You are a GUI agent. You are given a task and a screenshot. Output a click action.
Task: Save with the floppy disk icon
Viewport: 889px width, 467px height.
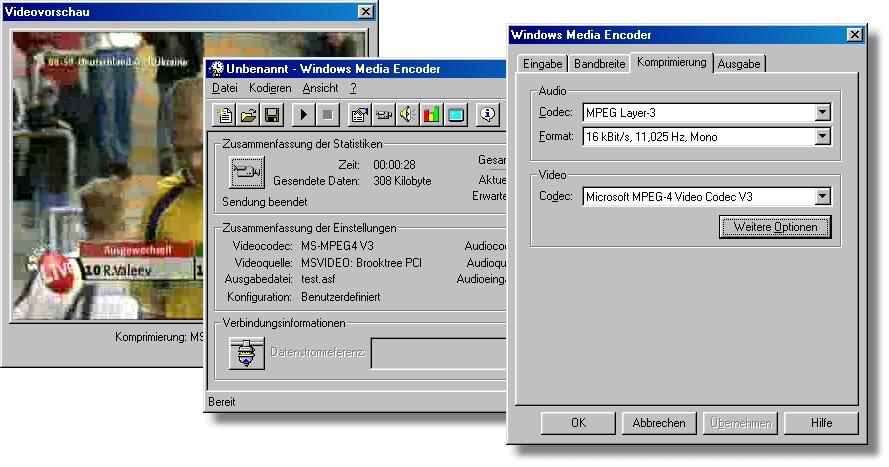coord(272,115)
